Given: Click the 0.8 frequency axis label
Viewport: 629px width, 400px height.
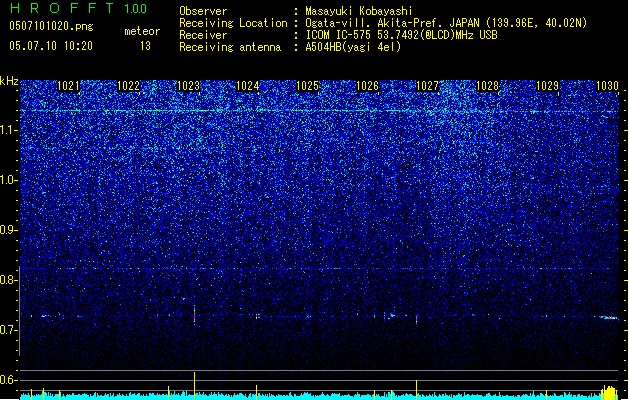Looking at the screenshot, I should tap(8, 280).
